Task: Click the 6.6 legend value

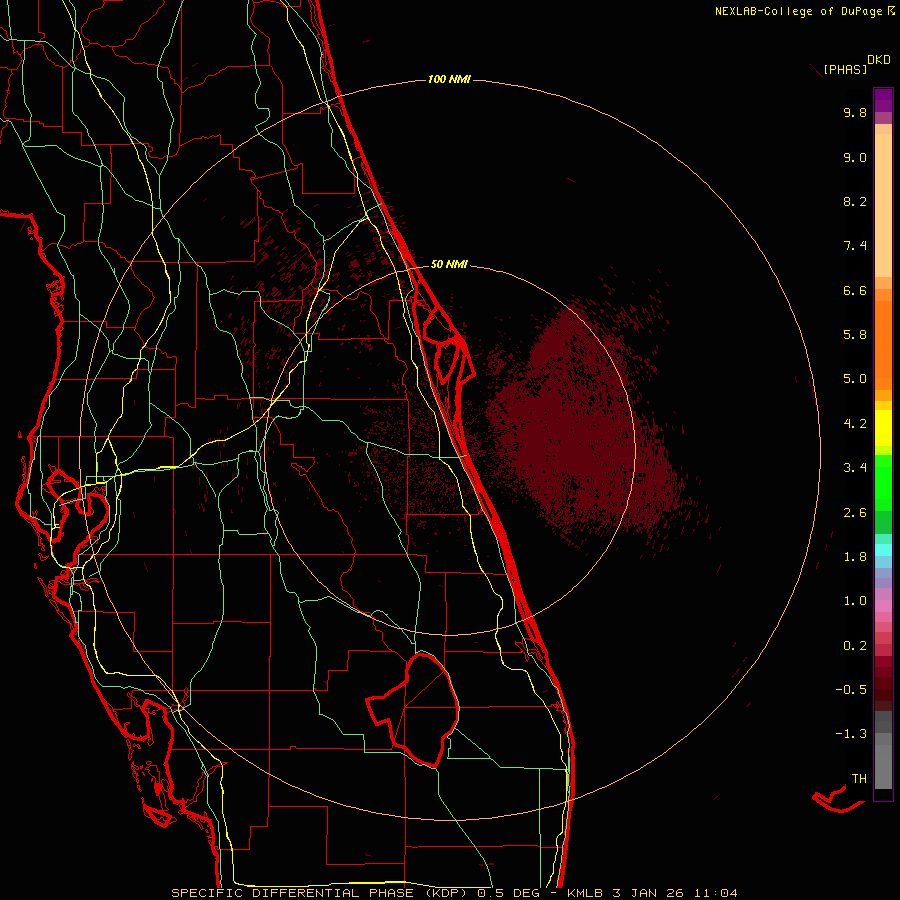Action: point(855,290)
